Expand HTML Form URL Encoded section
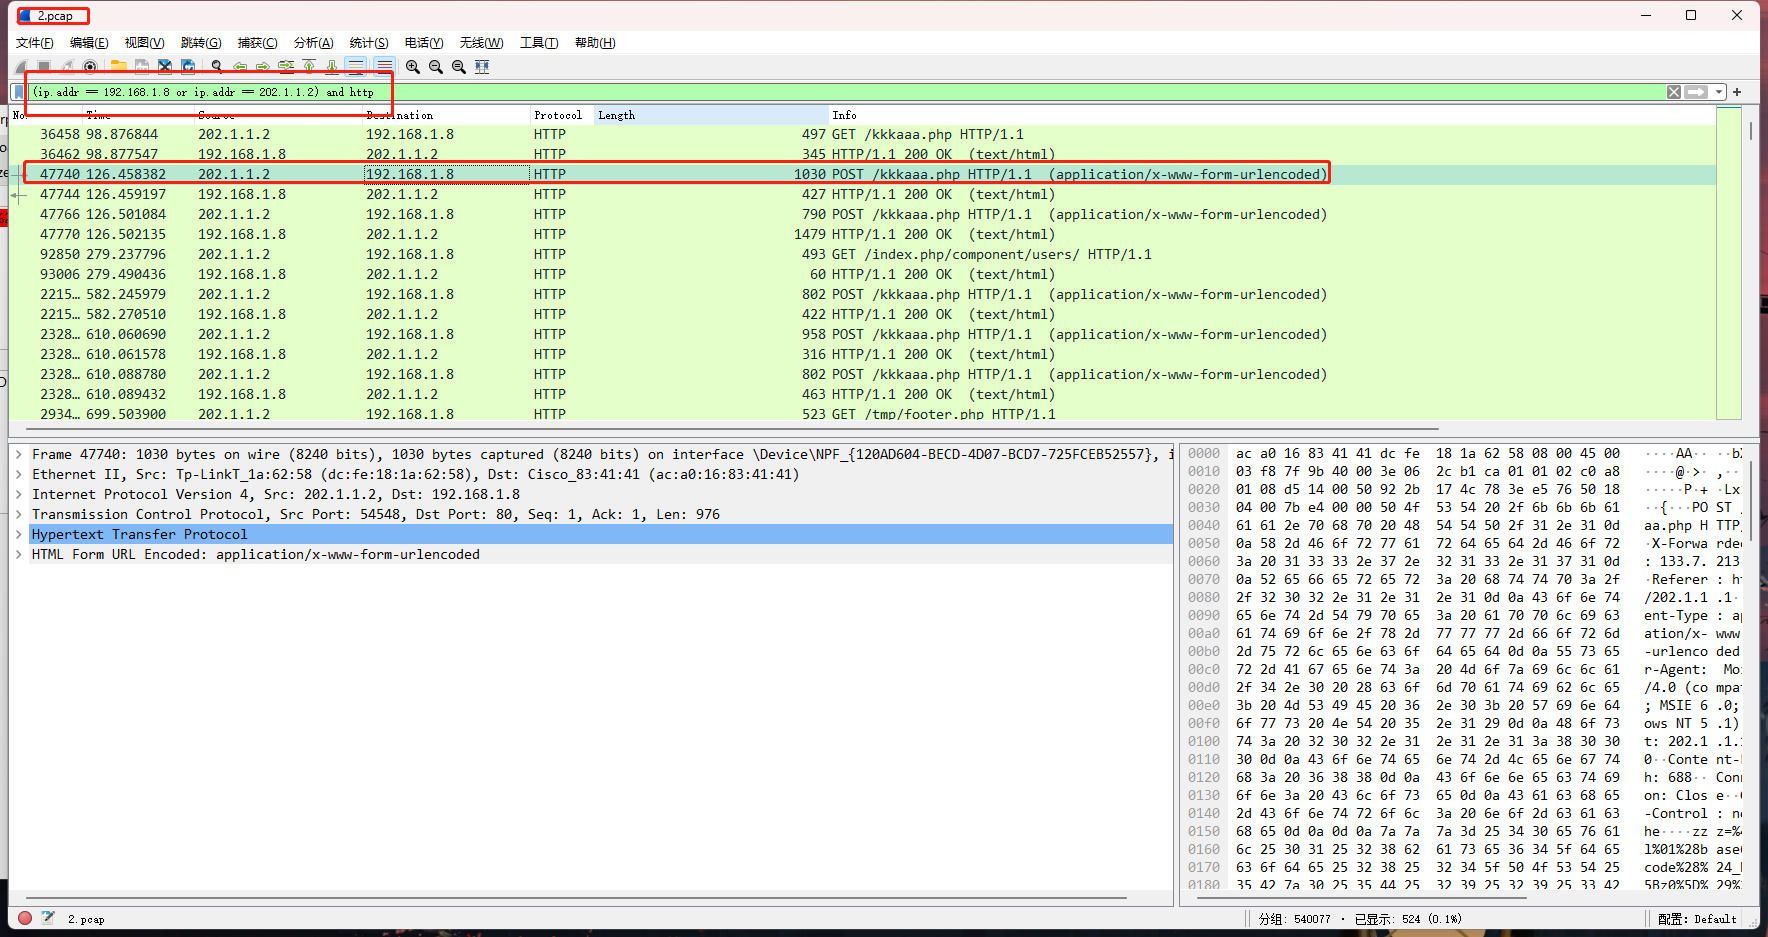This screenshot has width=1768, height=937. coord(19,554)
